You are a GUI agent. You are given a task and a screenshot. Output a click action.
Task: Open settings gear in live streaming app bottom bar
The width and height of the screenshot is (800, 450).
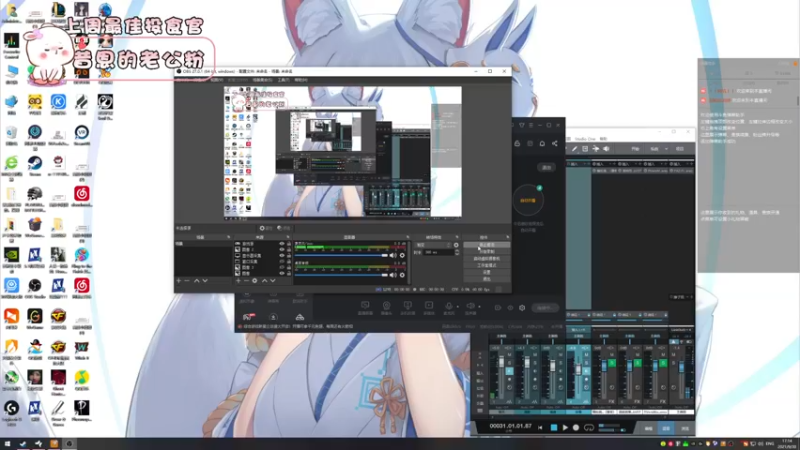[x=522, y=308]
